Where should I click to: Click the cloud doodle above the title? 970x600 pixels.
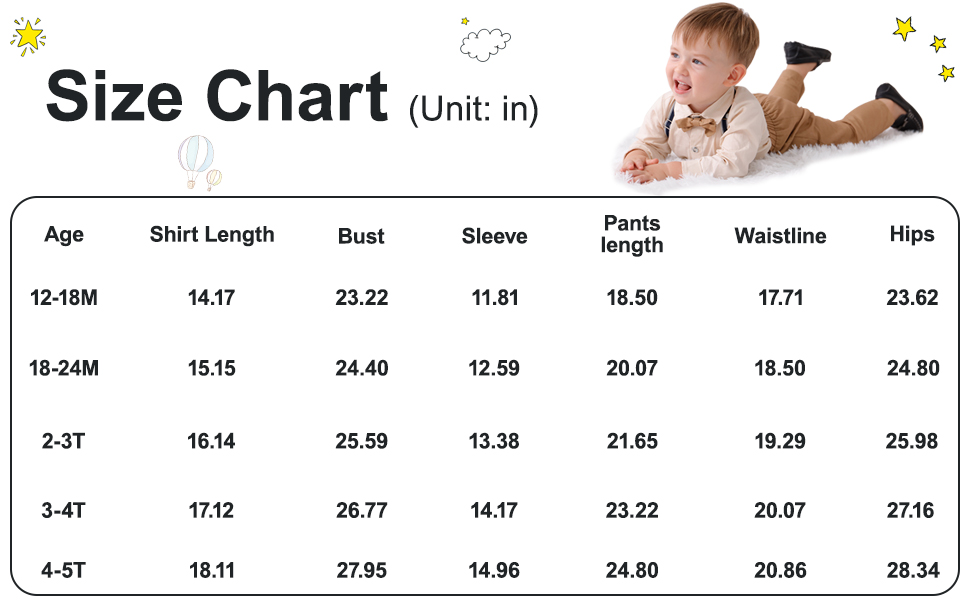(x=485, y=43)
